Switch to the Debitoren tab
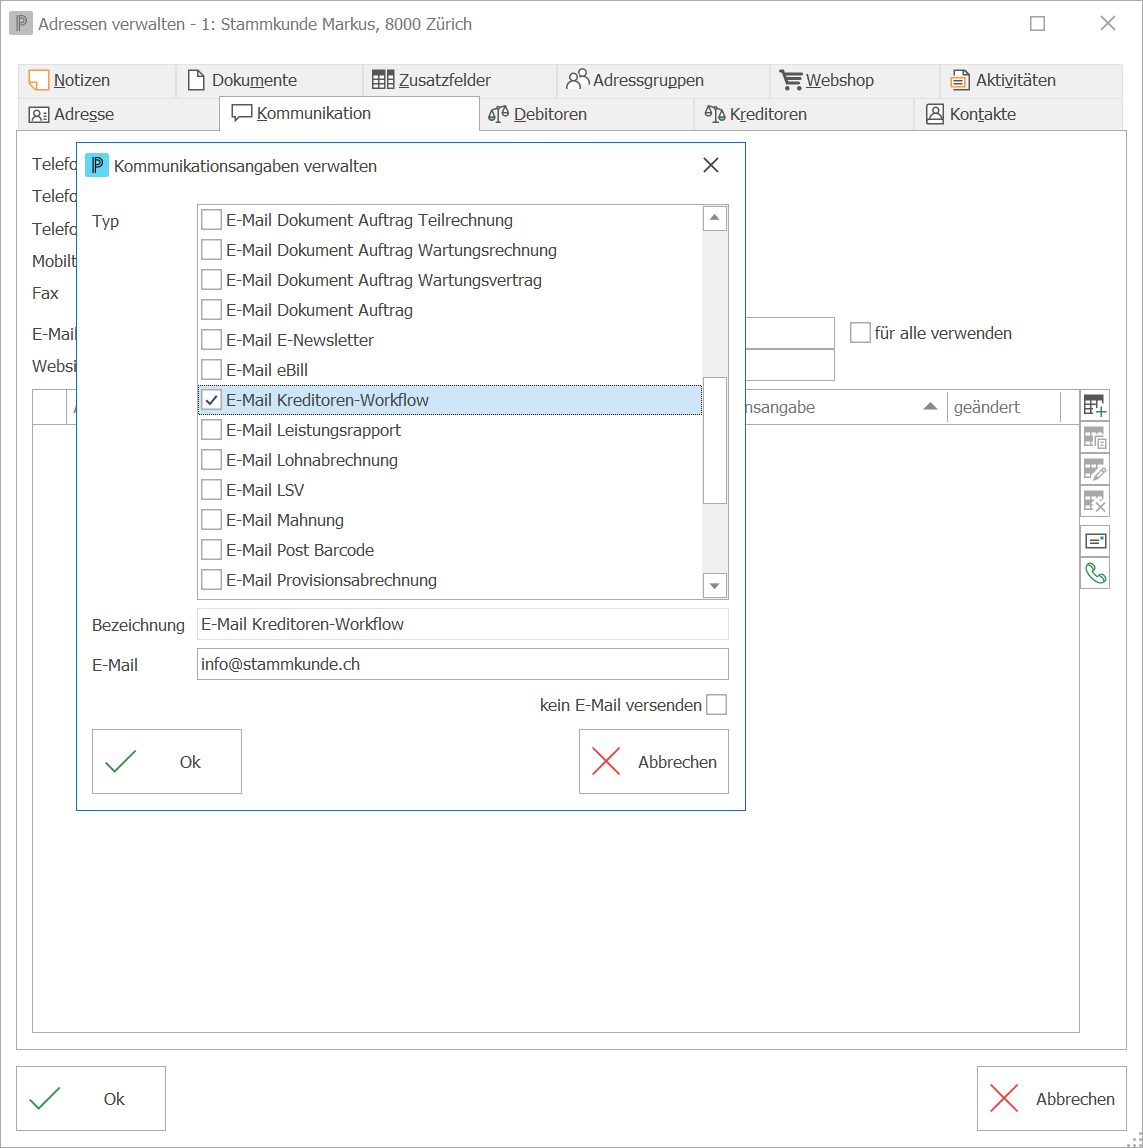1143x1148 pixels. click(587, 114)
